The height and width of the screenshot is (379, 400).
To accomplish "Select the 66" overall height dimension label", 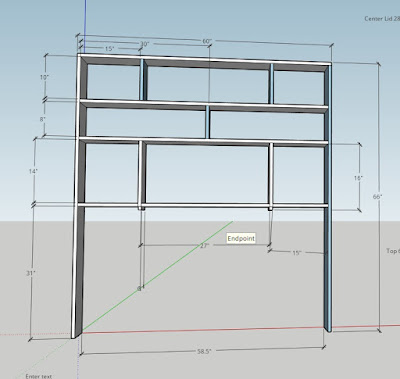I will pyautogui.click(x=377, y=197).
